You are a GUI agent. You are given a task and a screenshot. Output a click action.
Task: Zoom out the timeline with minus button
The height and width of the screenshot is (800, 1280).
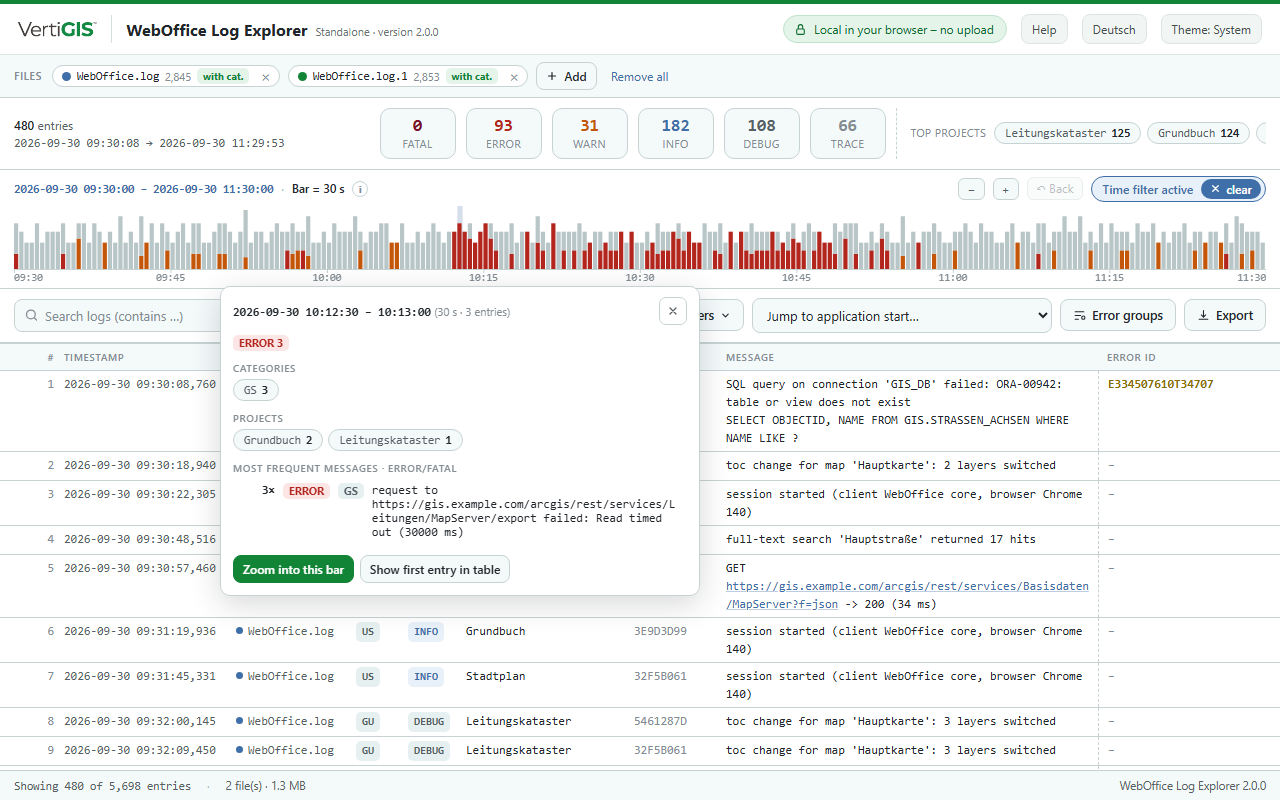(x=971, y=189)
